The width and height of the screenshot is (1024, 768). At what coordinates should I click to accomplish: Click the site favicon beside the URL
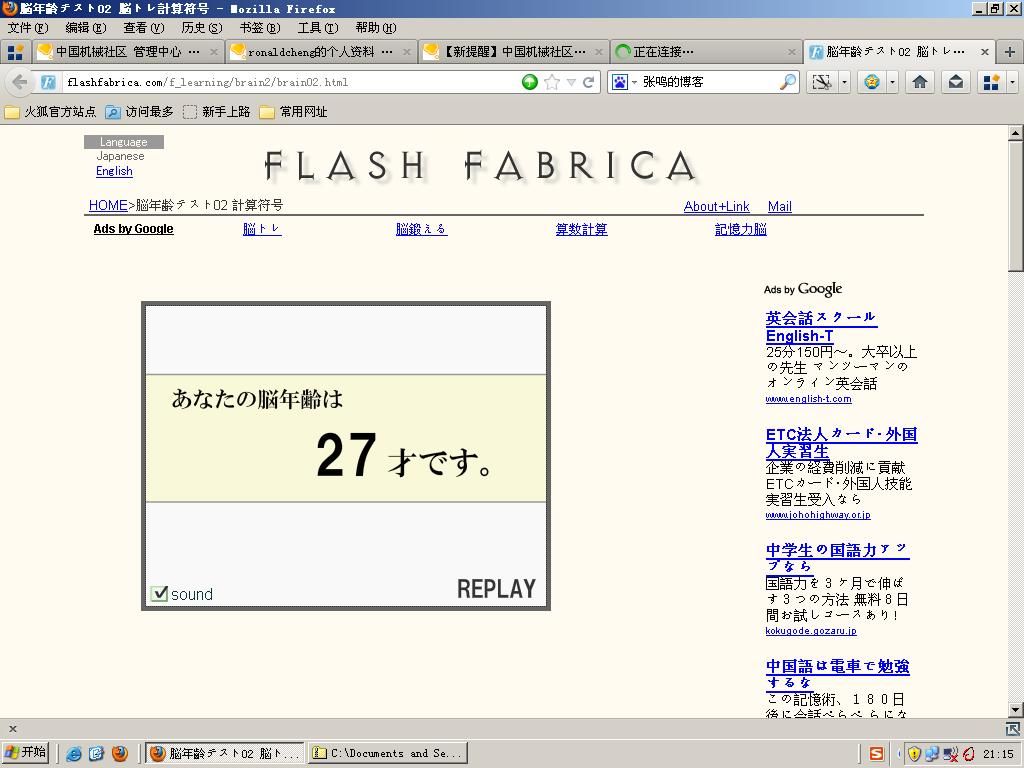tap(48, 82)
